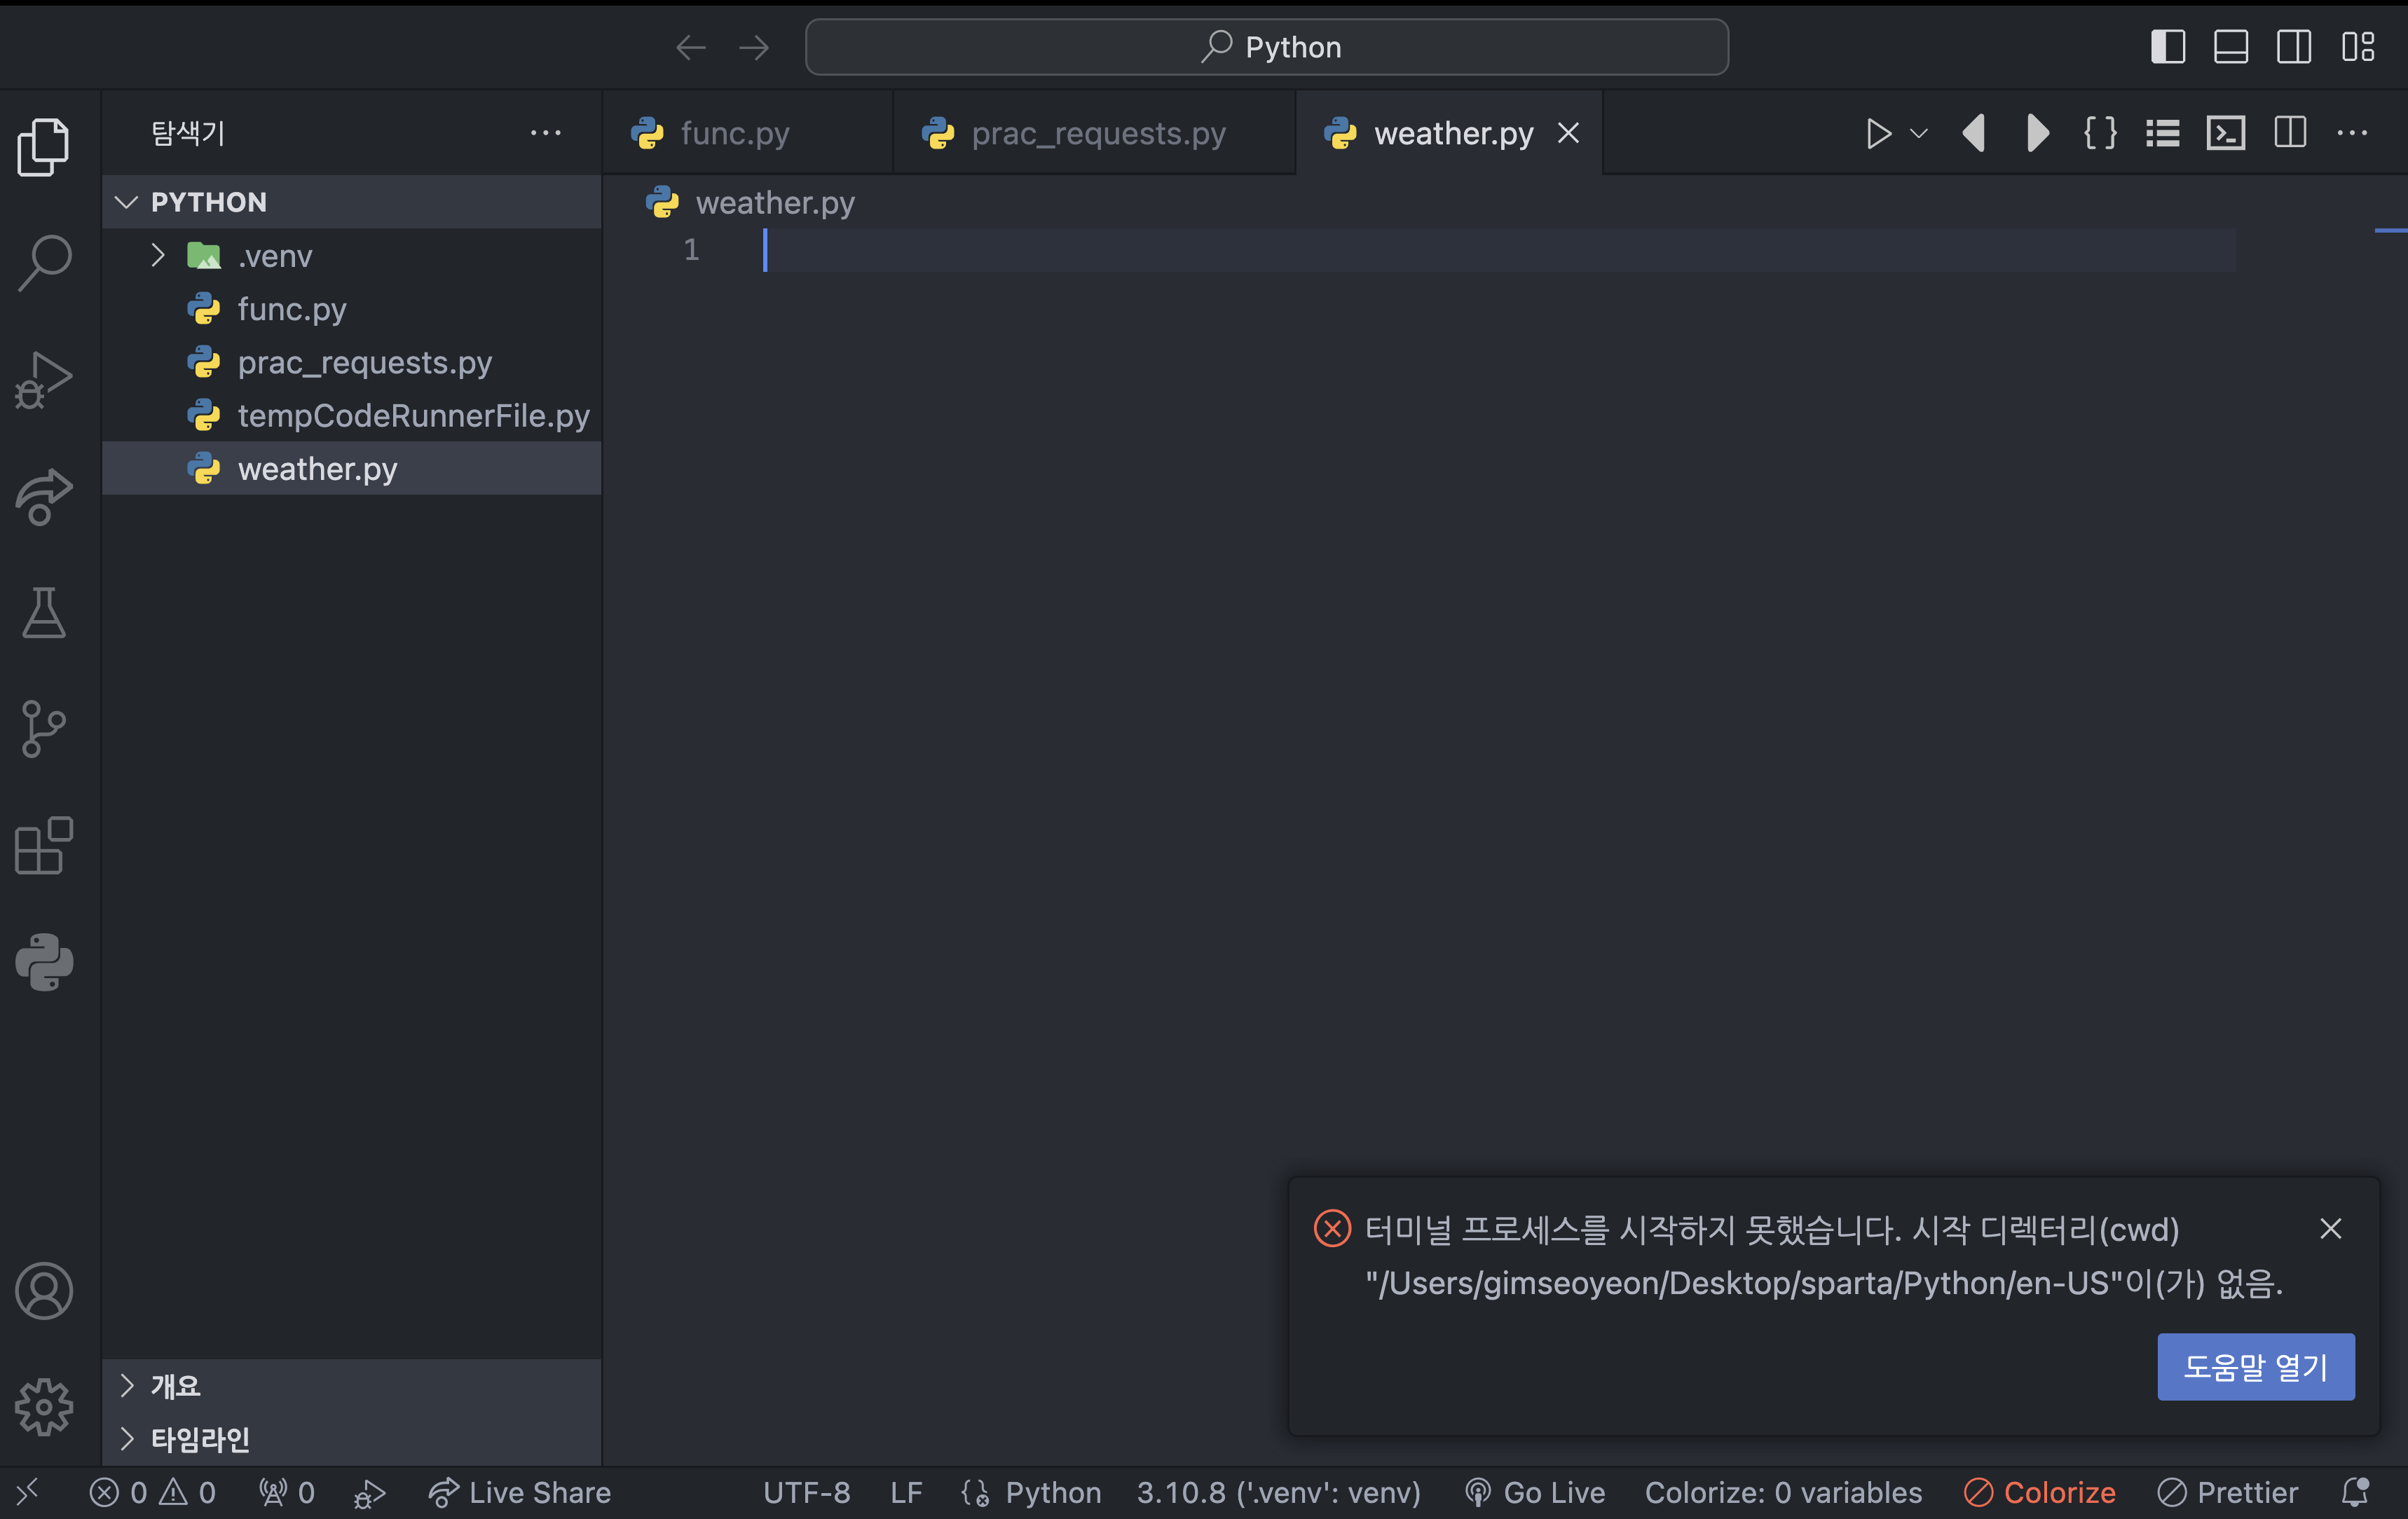Open the Accounts menu
Screen dimensions: 2408x1519
(44, 1290)
